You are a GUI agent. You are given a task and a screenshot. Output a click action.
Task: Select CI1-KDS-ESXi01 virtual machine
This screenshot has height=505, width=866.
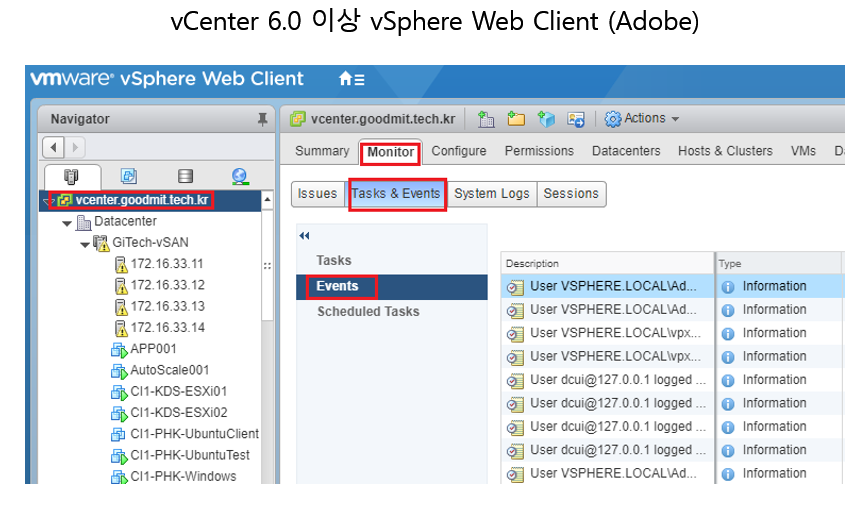[x=178, y=392]
